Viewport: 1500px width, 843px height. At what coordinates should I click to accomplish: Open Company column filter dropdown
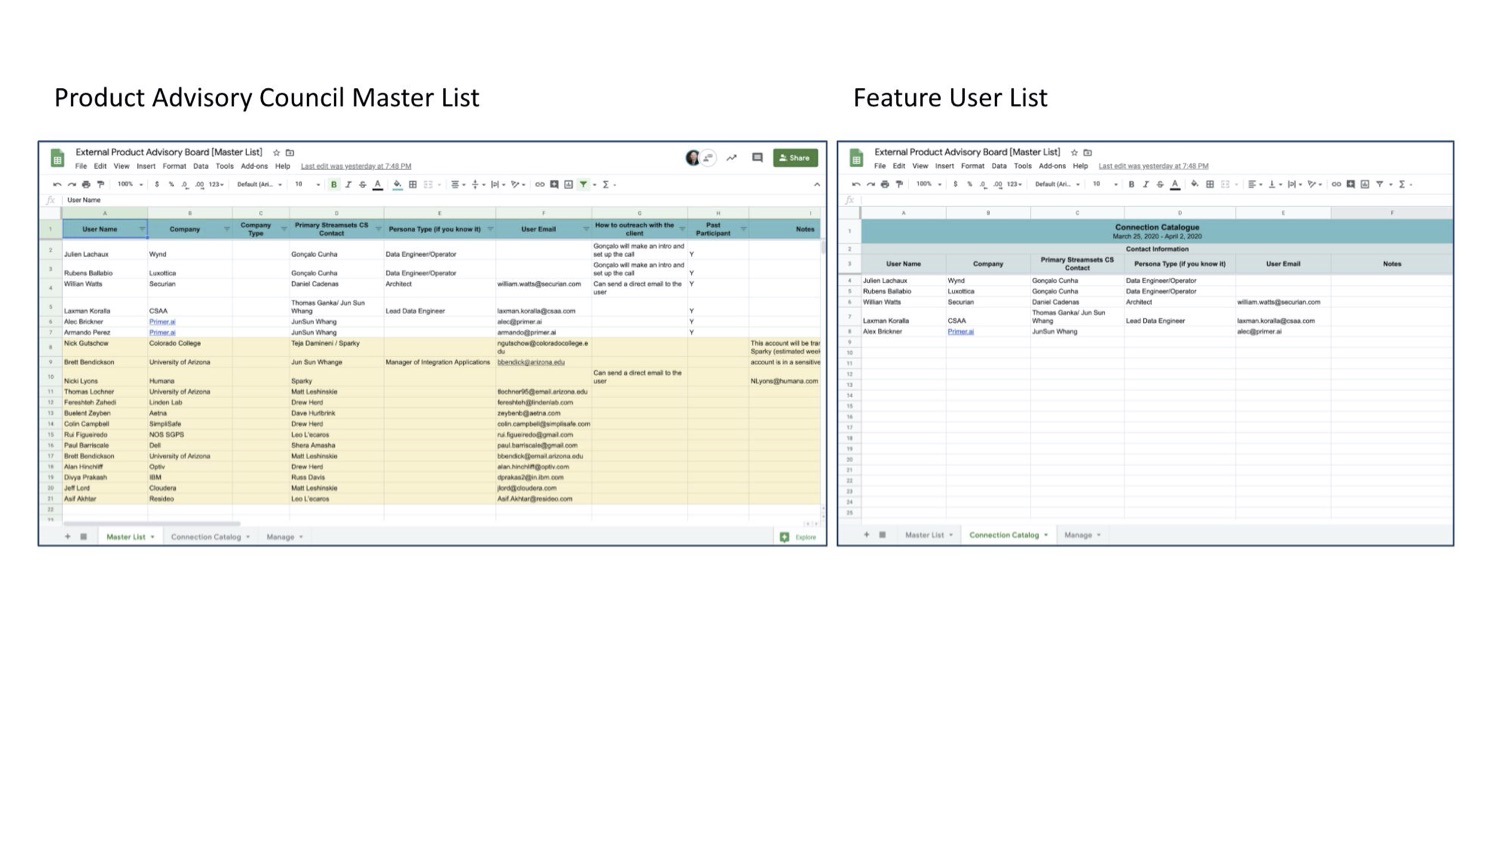(x=226, y=229)
